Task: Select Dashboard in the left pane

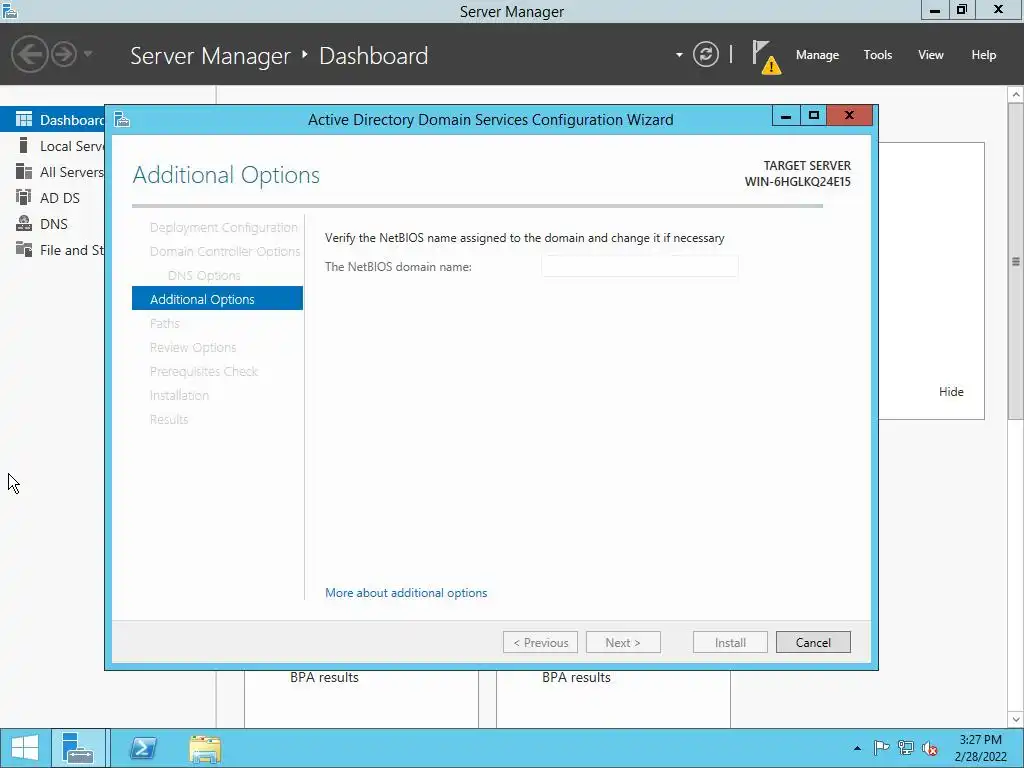Action: (52, 120)
